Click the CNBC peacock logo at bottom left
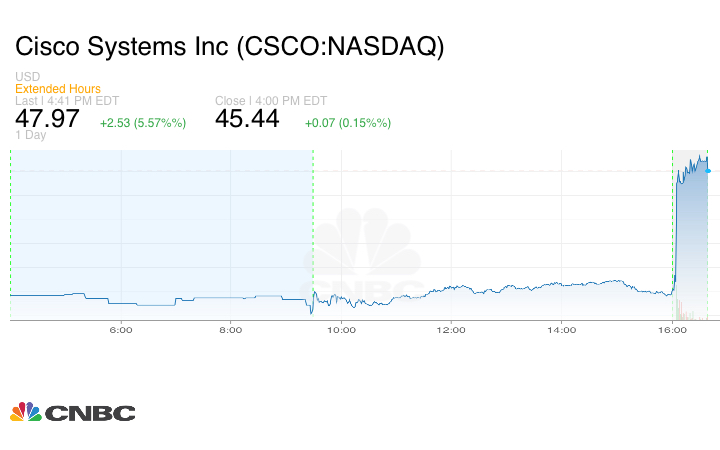720x450 pixels. 72,412
